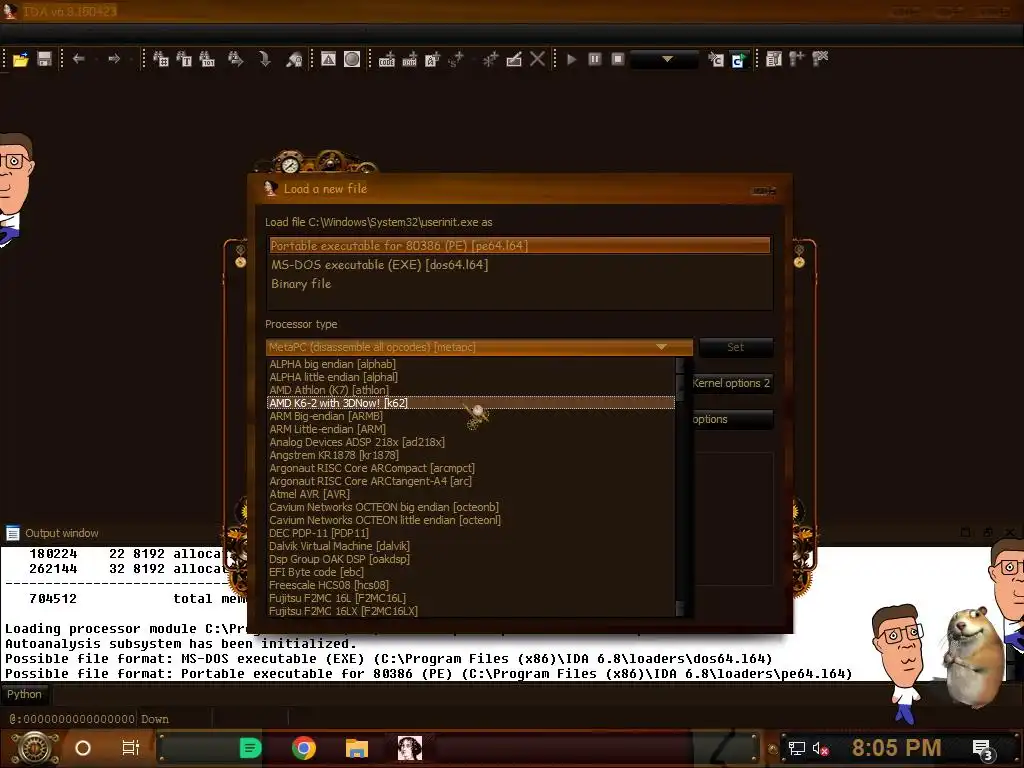Click the plus-pin toolbar icon
The image size is (1024, 768).
[797, 59]
